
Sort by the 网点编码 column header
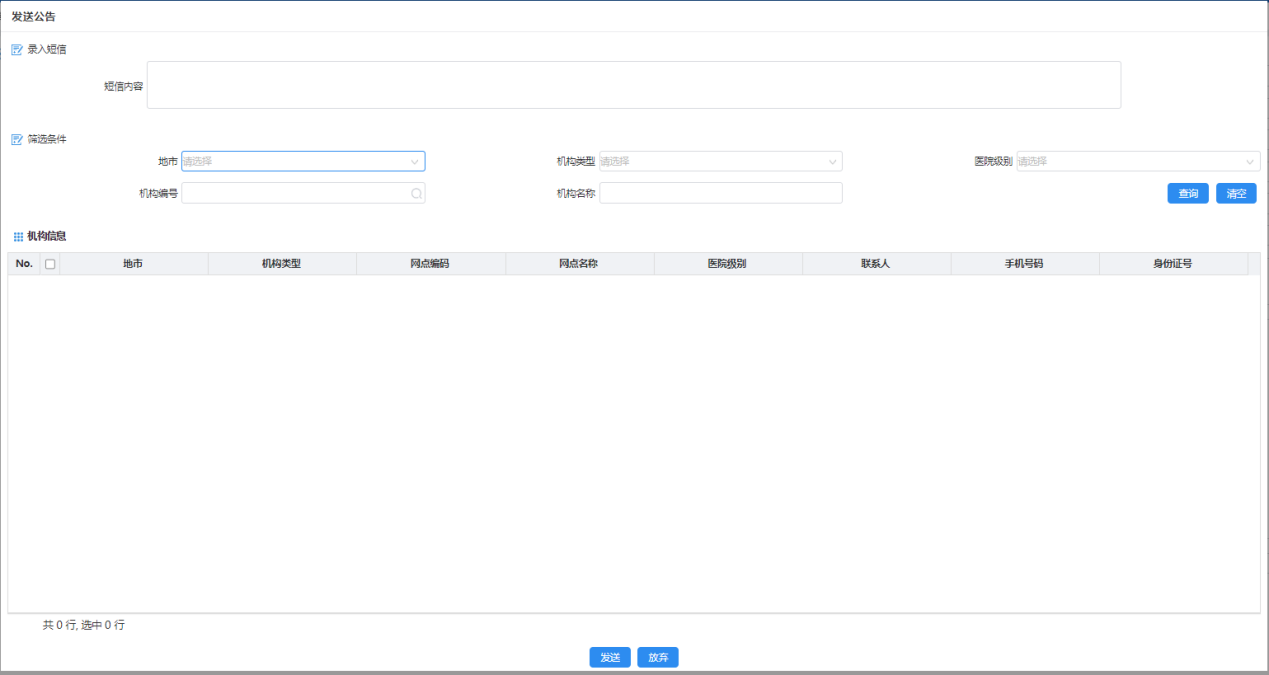430,264
